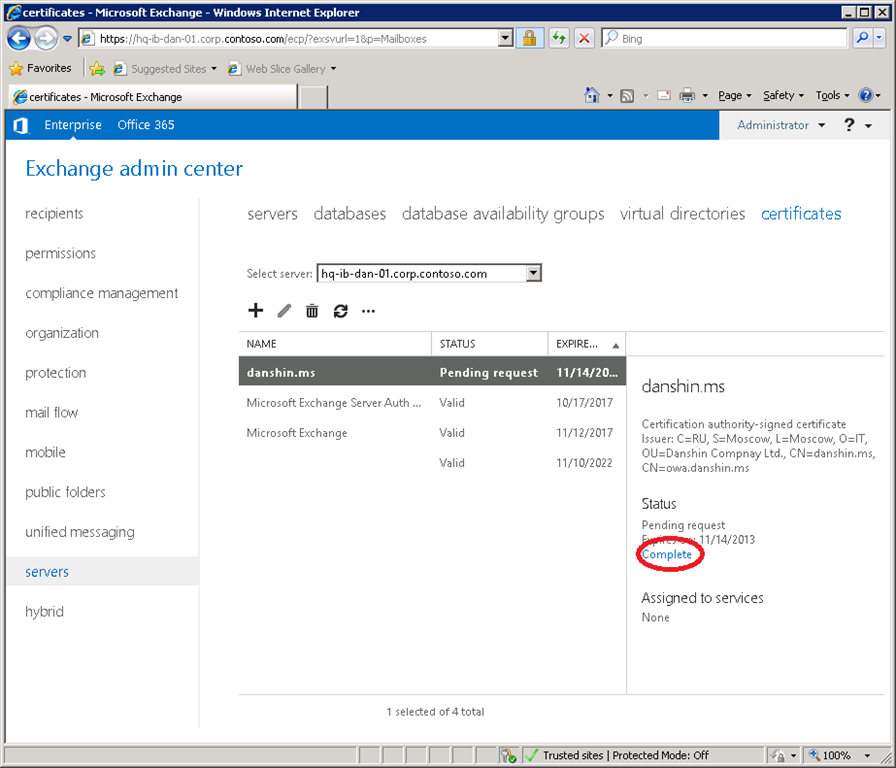Viewport: 896px width, 768px height.
Task: Expand the Bing search options dropdown
Action: point(879,38)
